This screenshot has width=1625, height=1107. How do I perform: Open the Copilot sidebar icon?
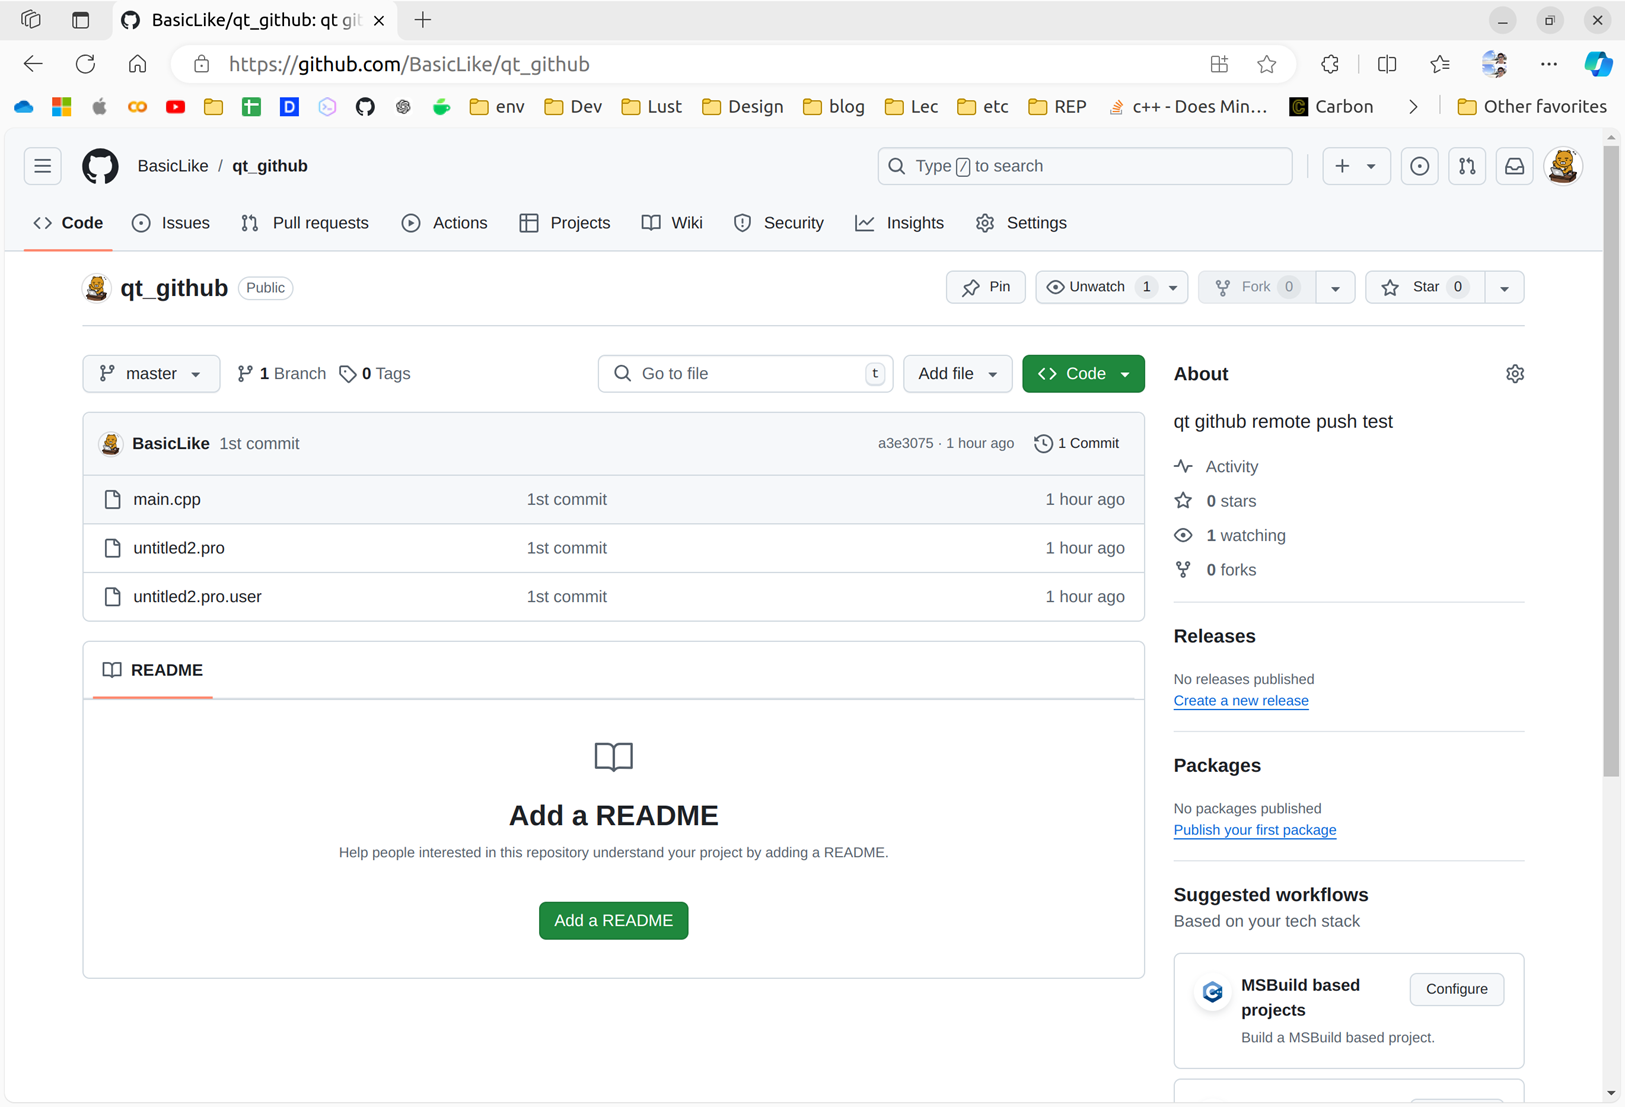[x=1598, y=64]
